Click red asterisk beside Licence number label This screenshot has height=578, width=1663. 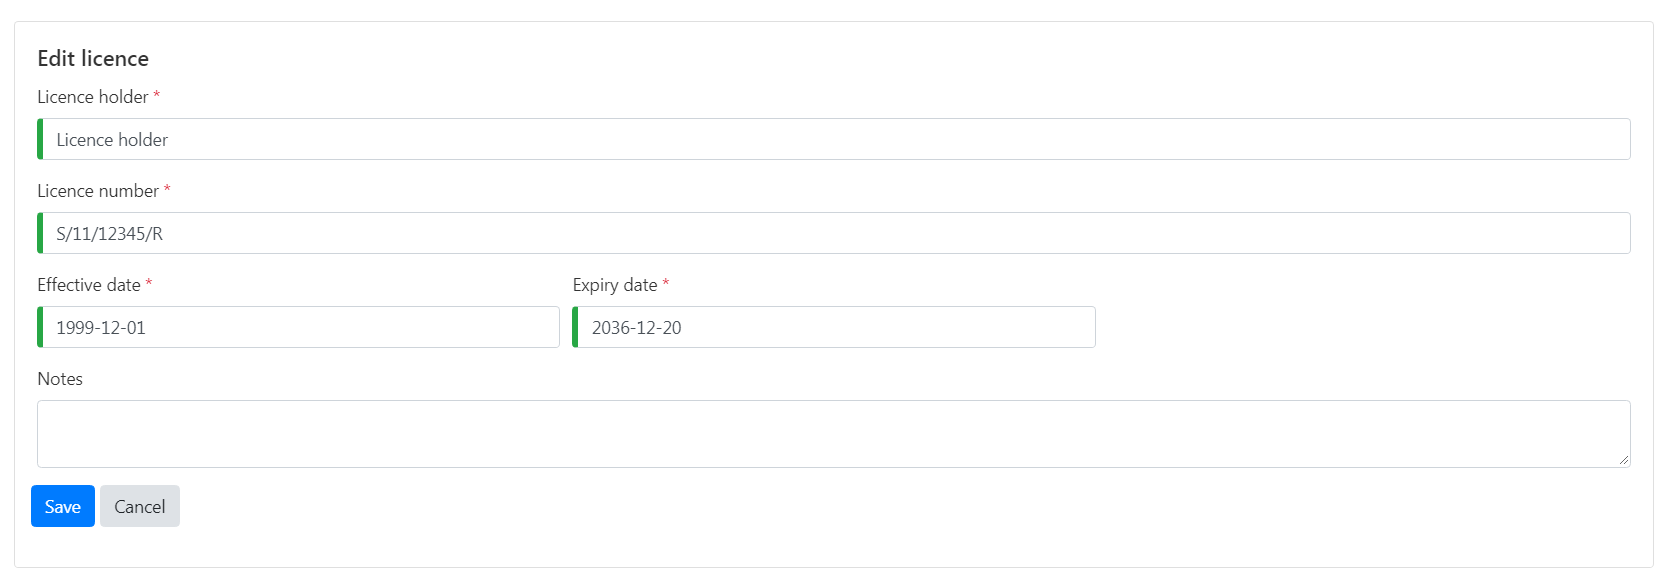(x=167, y=189)
